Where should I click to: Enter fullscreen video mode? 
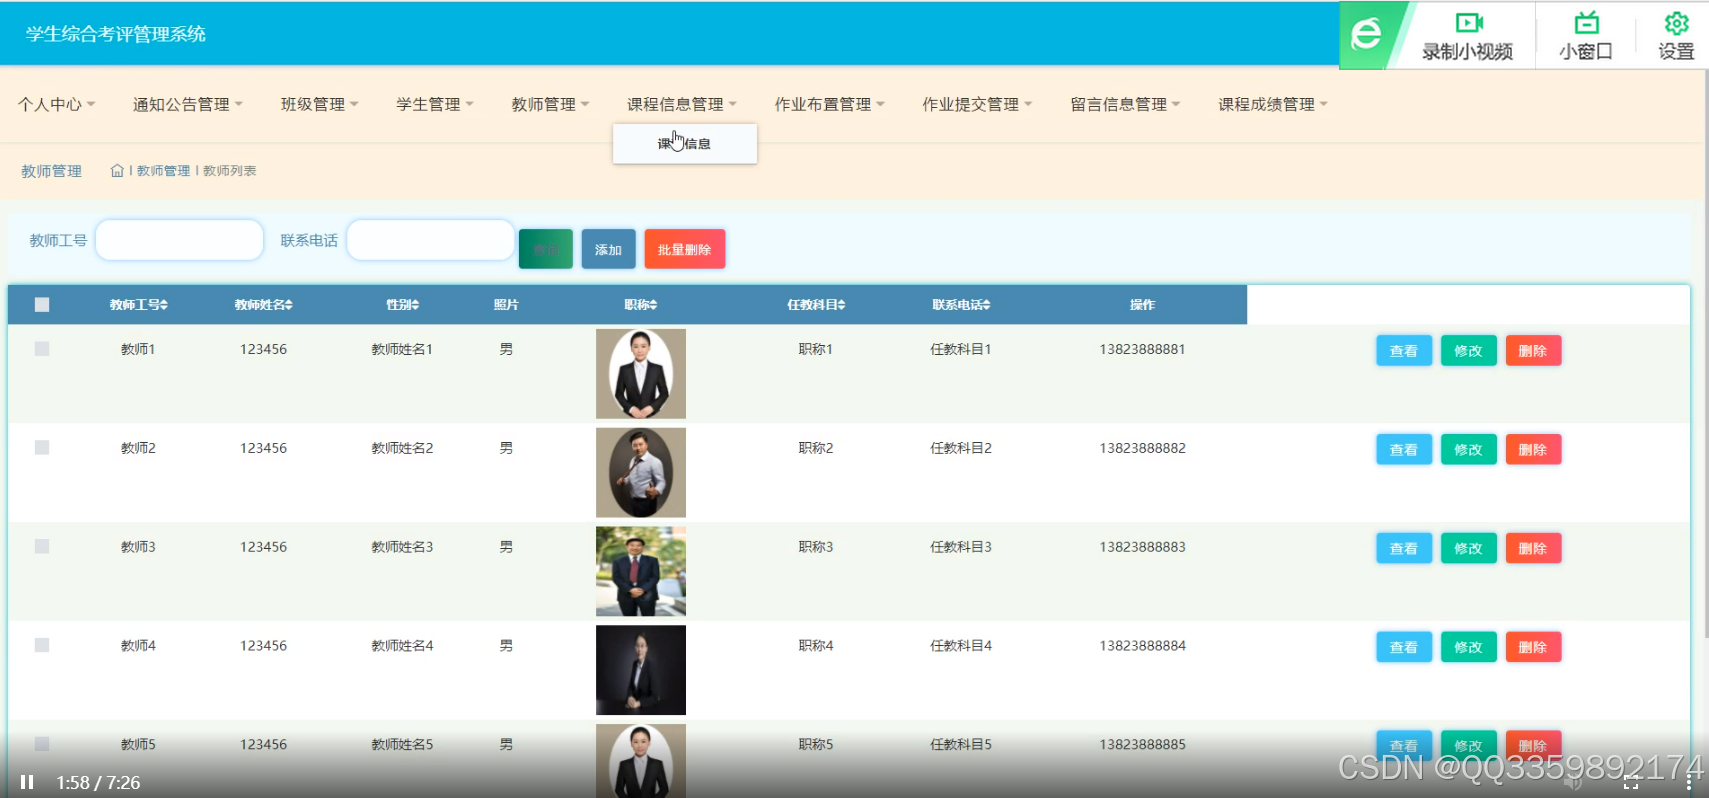(x=1631, y=782)
